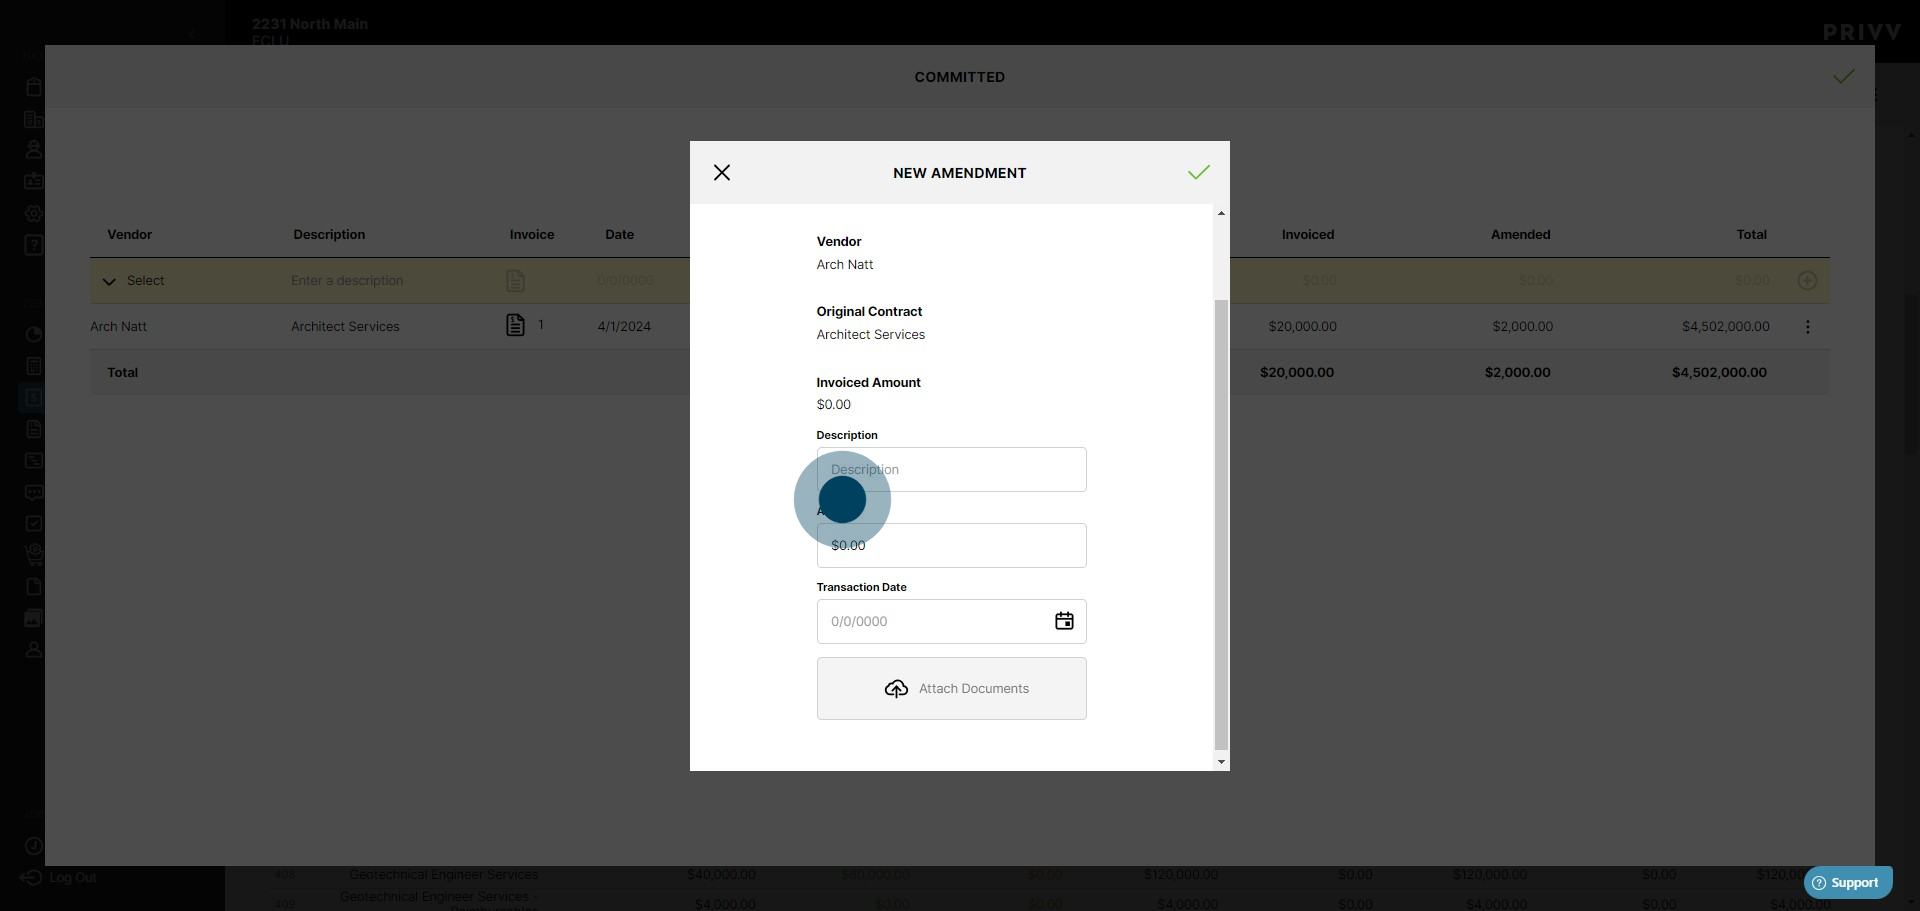1920x911 pixels.
Task: Click the $0.00 amount input field
Action: coord(951,545)
